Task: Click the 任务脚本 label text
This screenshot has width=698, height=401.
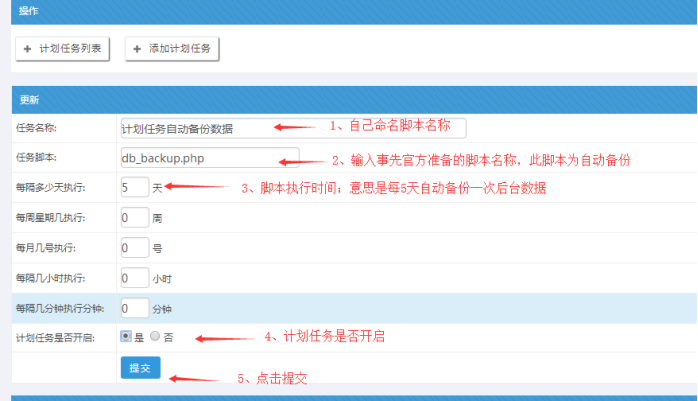Action: pos(36,158)
